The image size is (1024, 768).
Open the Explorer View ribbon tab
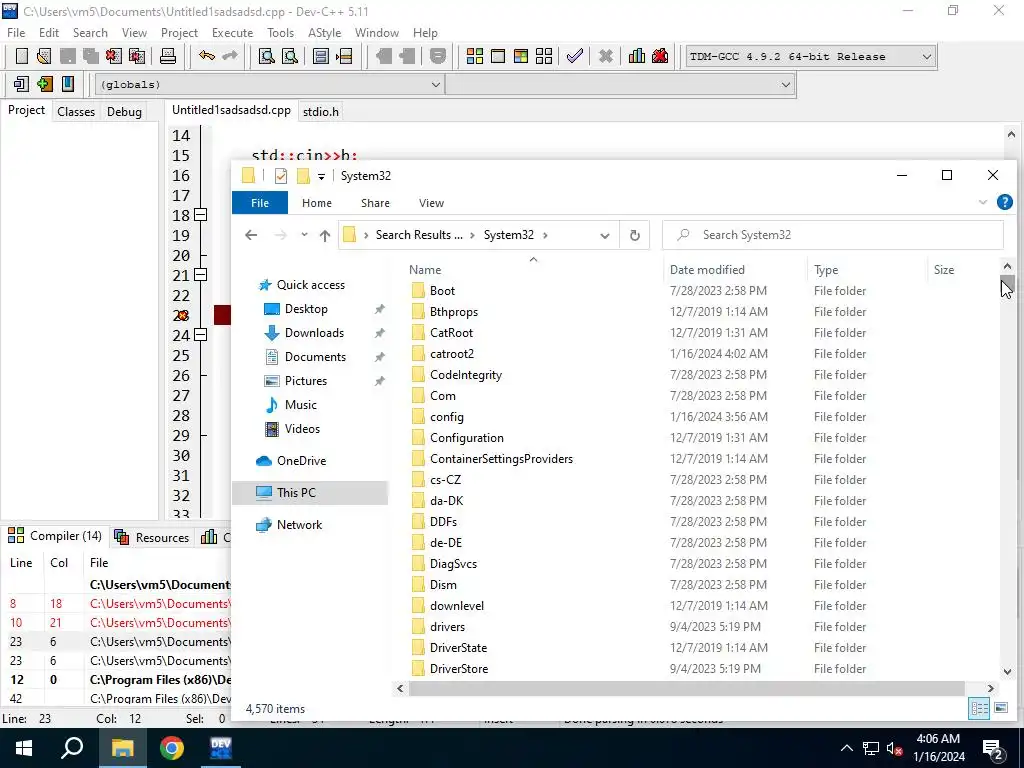pyautogui.click(x=431, y=203)
